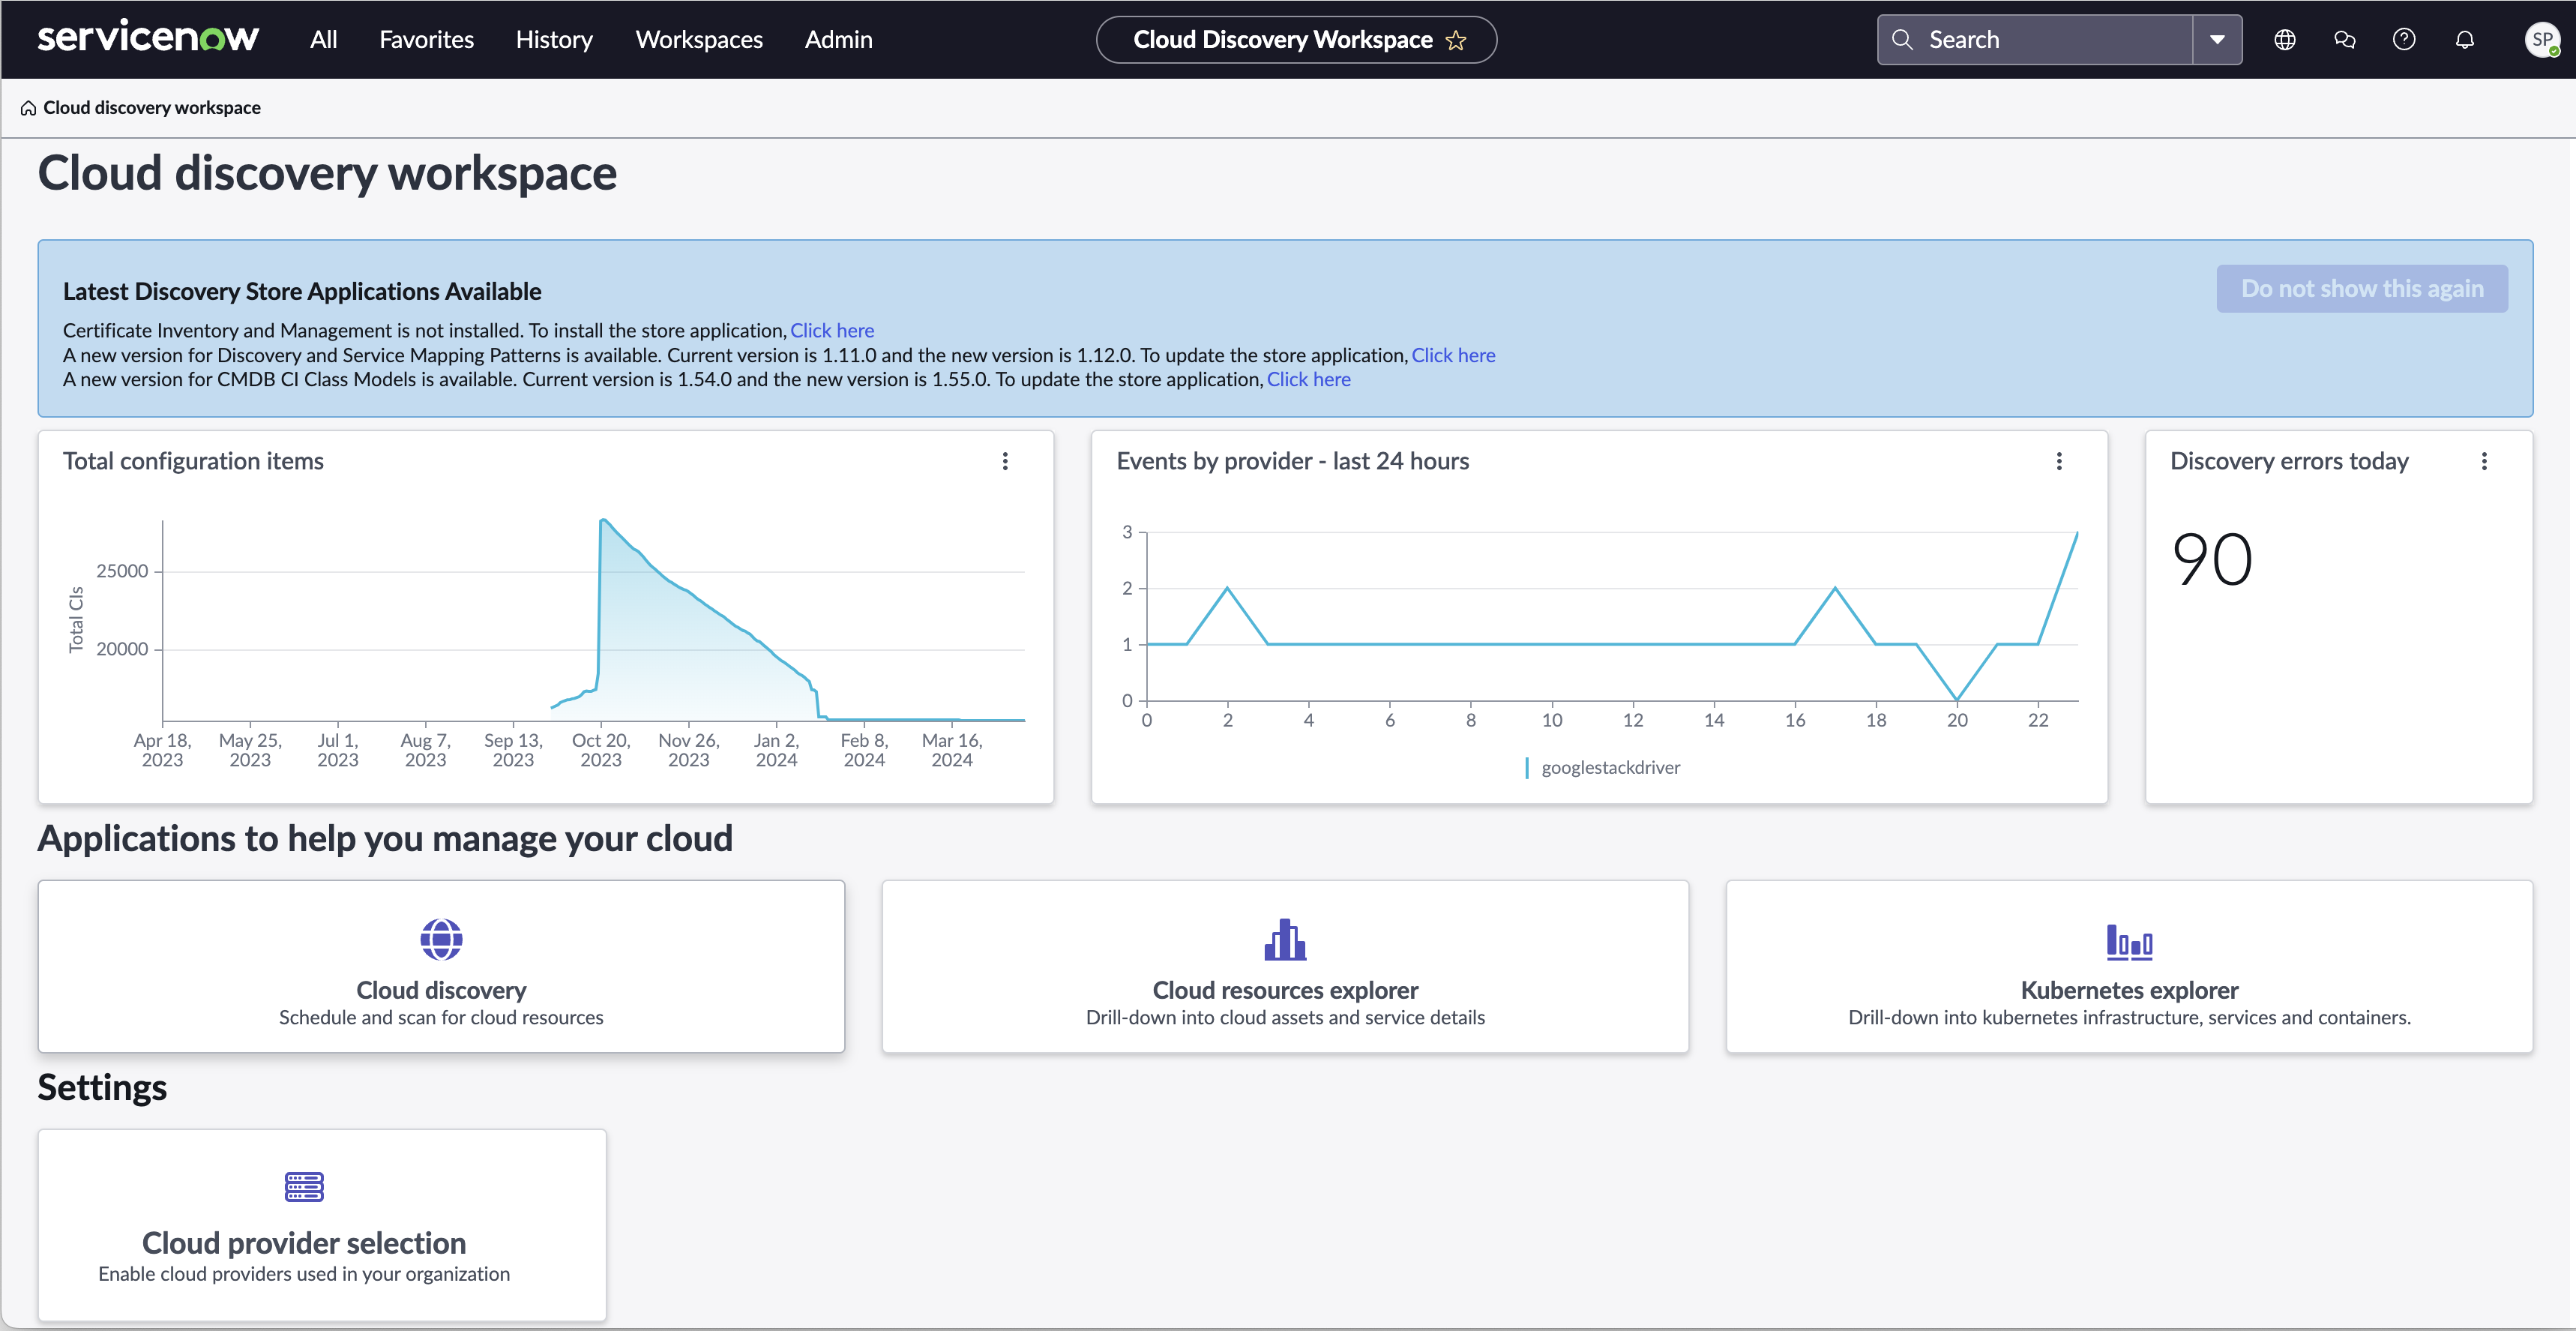The image size is (2576, 1331).
Task: Click the Settings section heading
Action: [x=102, y=1088]
